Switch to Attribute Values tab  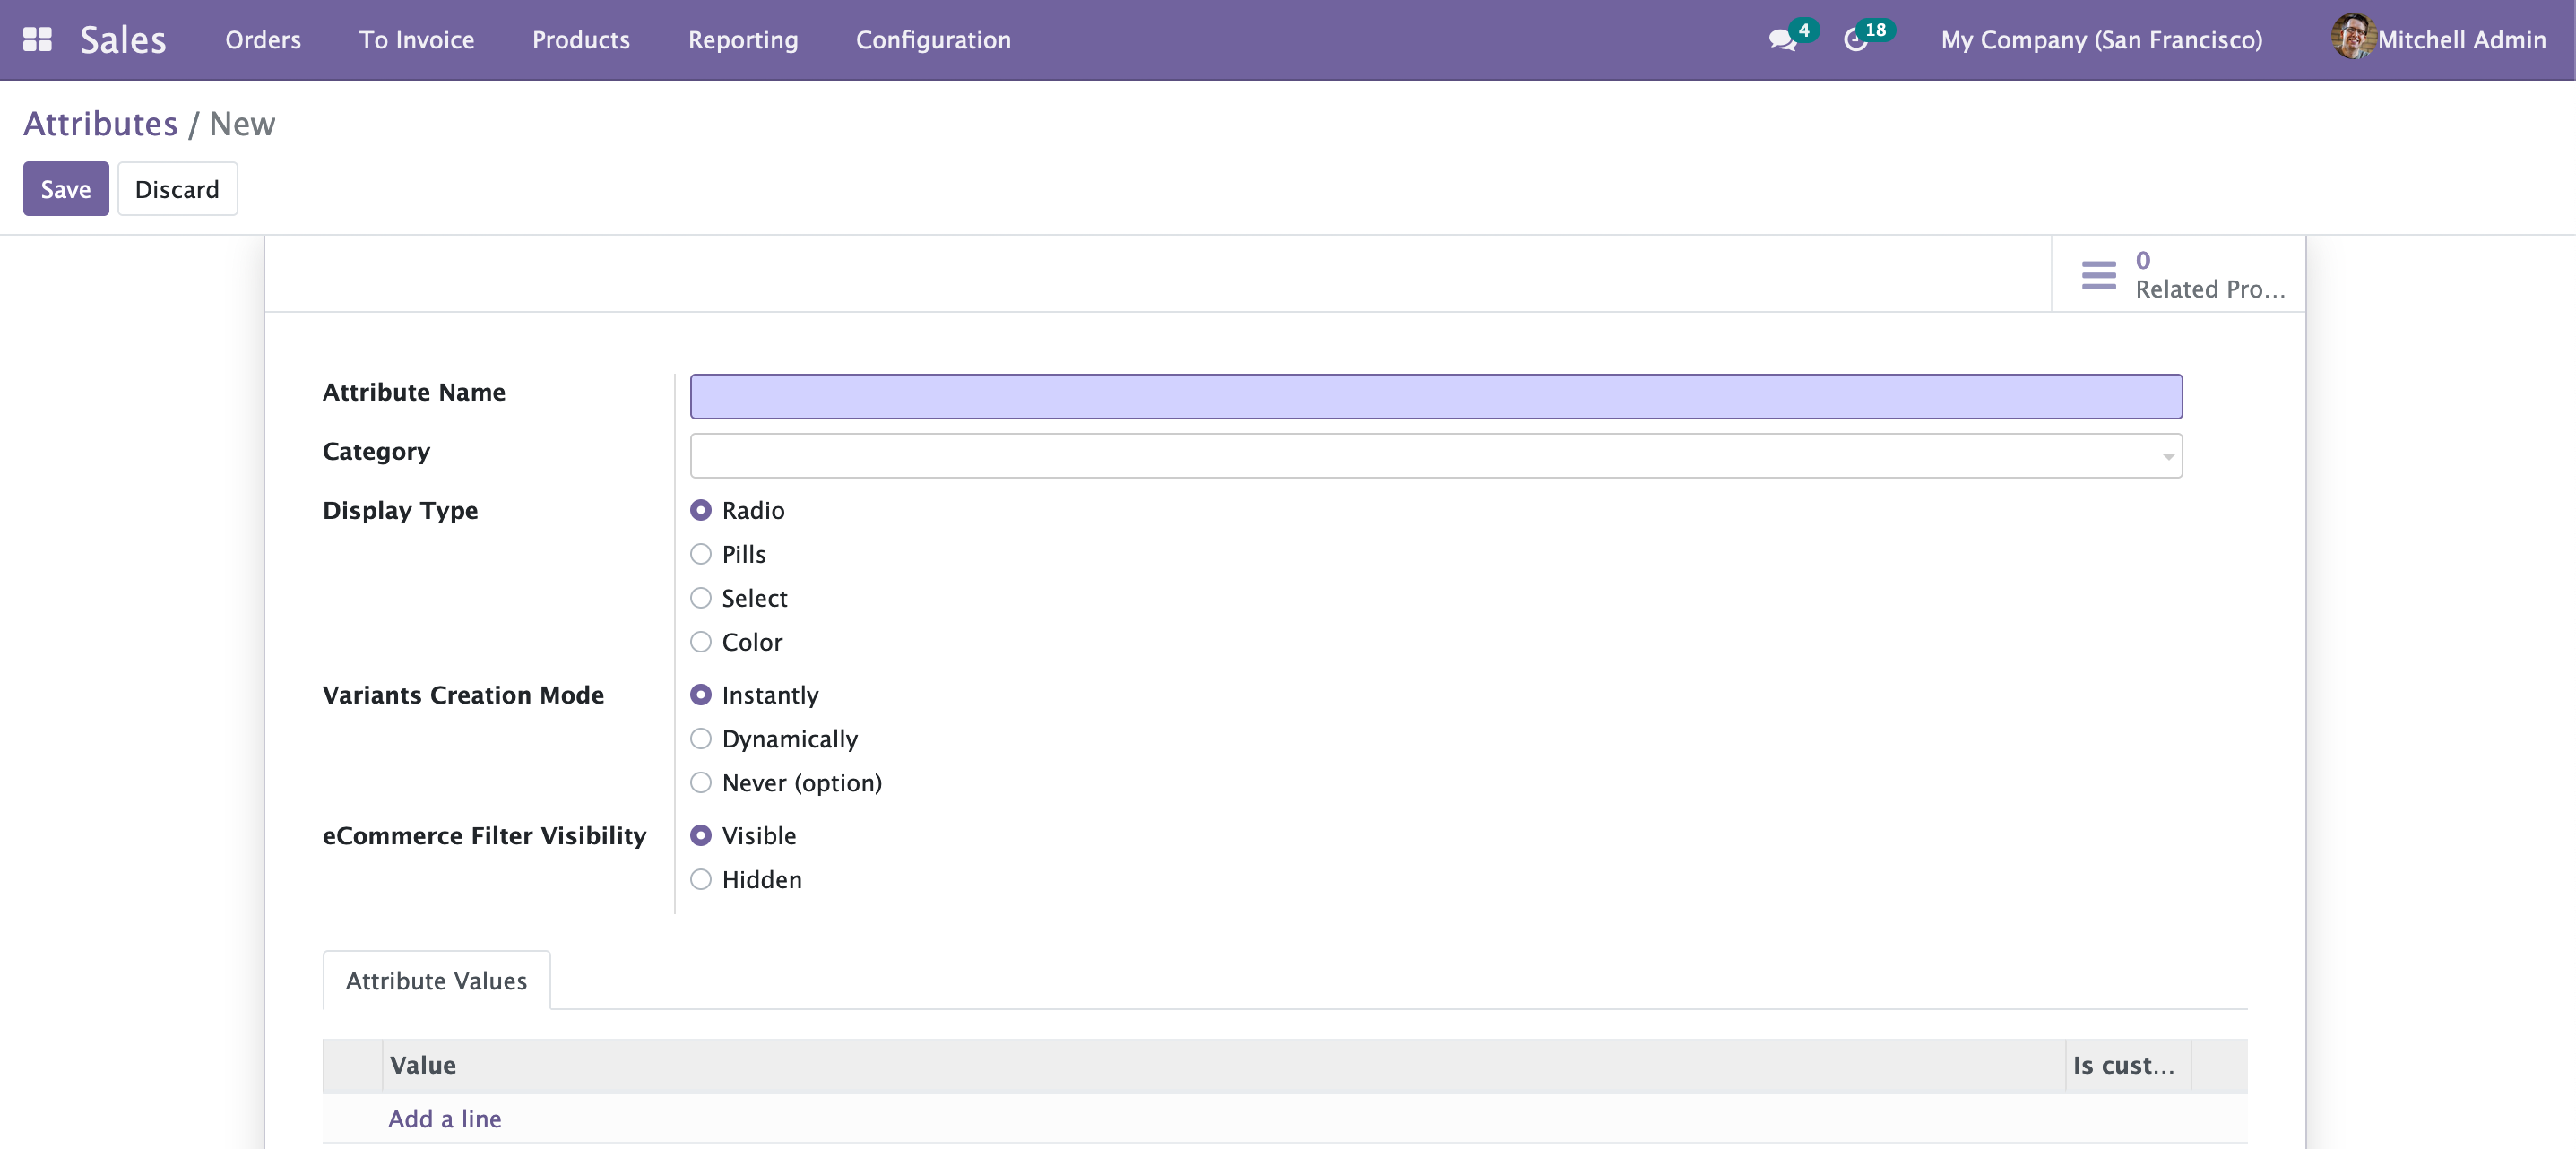pyautogui.click(x=436, y=981)
